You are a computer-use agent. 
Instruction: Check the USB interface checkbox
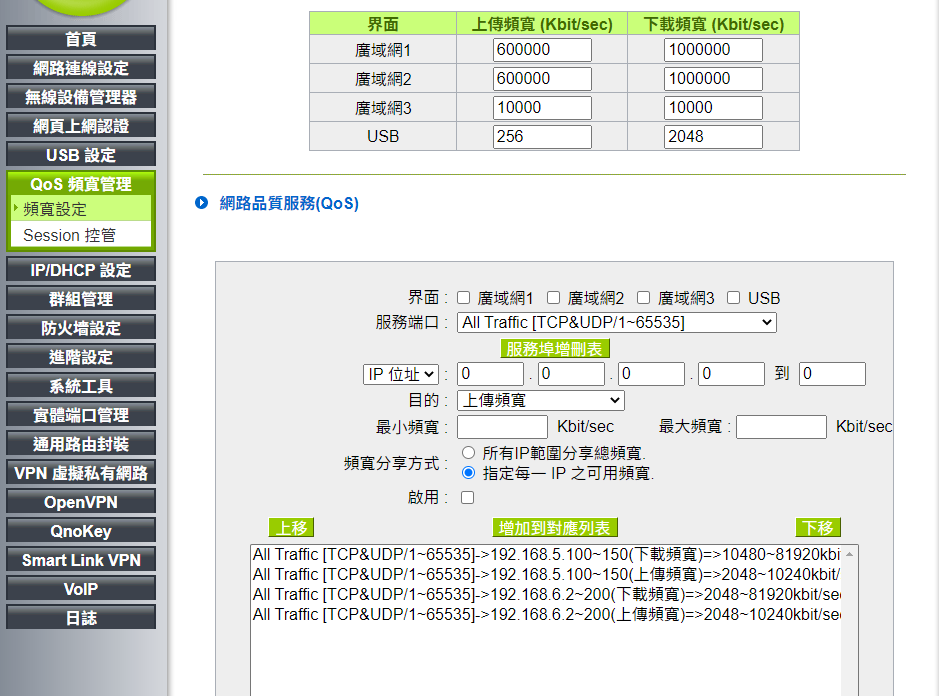point(734,297)
